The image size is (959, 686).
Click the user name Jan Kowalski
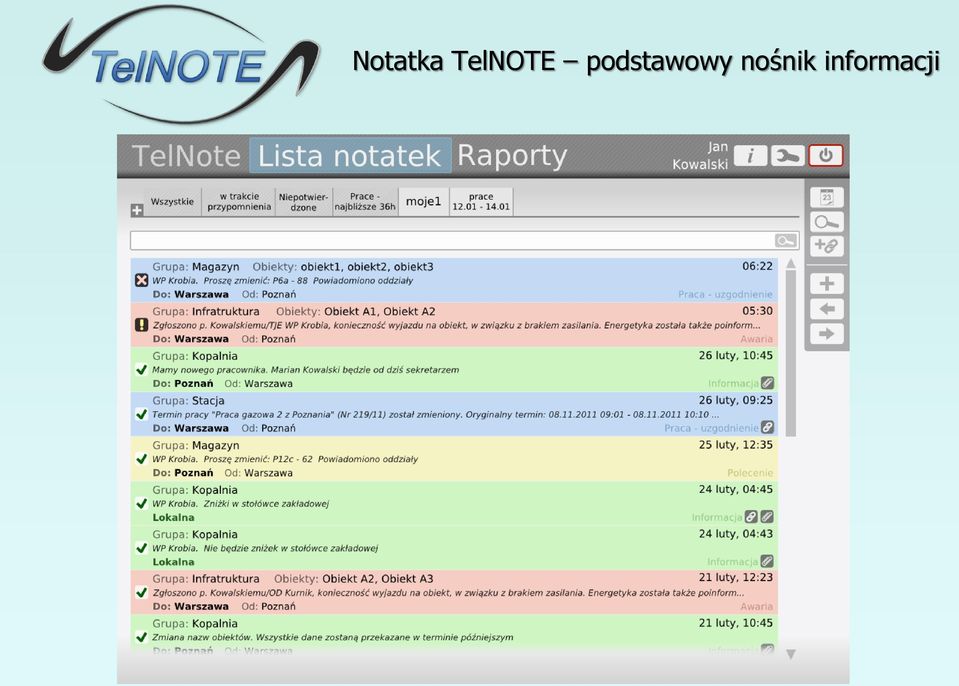pos(700,155)
